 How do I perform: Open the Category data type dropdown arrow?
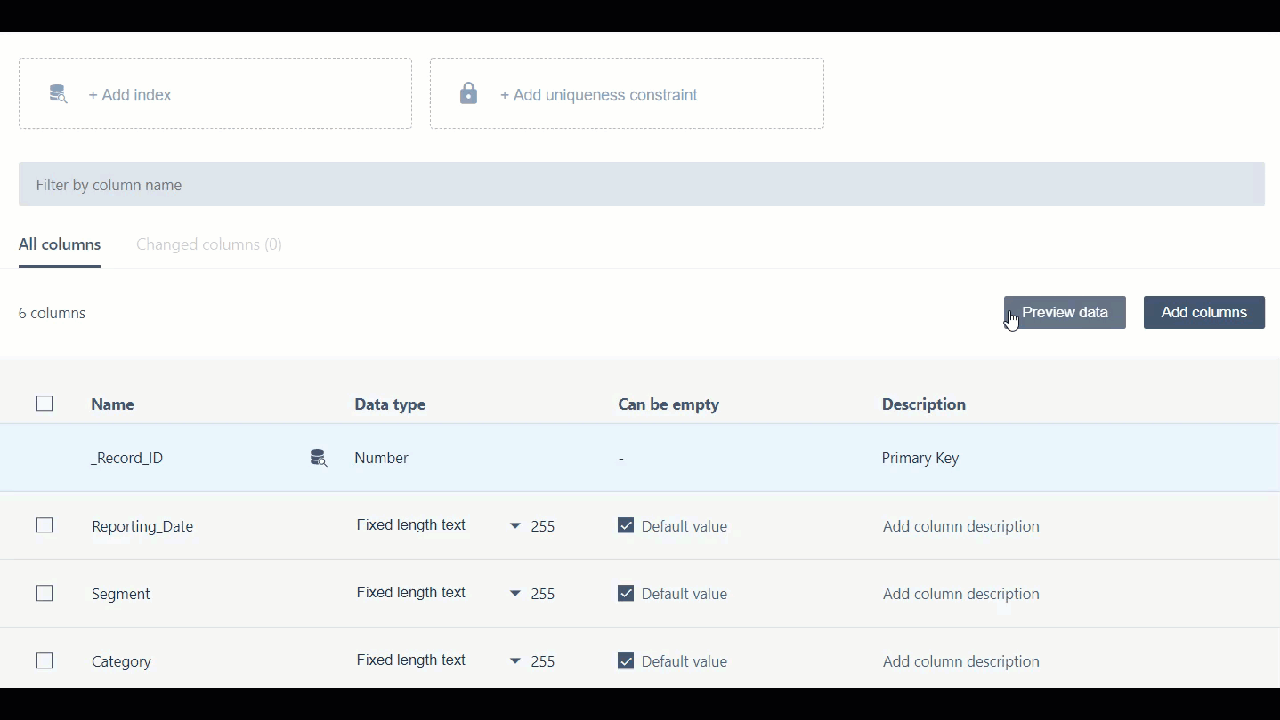515,661
